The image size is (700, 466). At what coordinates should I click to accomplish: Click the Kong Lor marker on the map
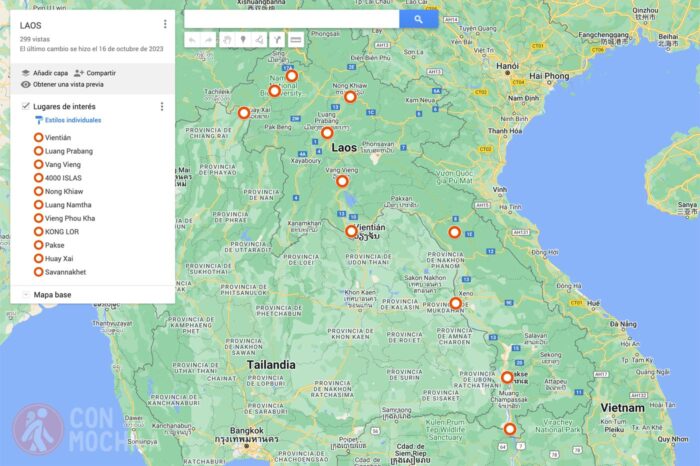(454, 232)
